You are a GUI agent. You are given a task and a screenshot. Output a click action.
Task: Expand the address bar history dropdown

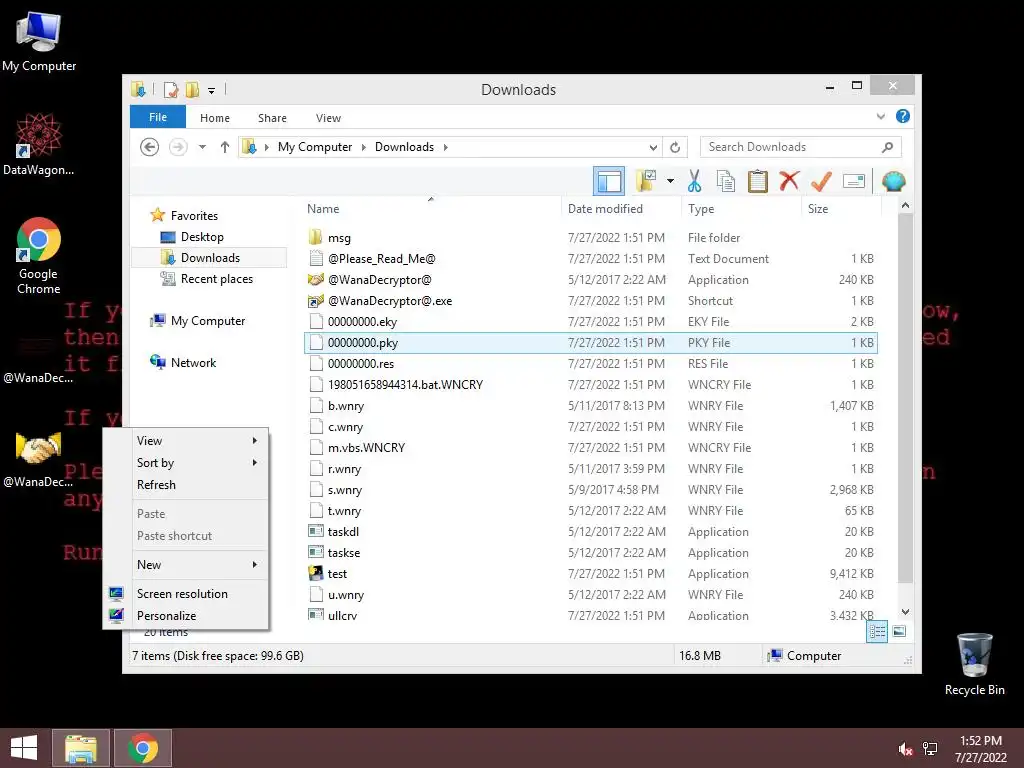[x=653, y=148]
